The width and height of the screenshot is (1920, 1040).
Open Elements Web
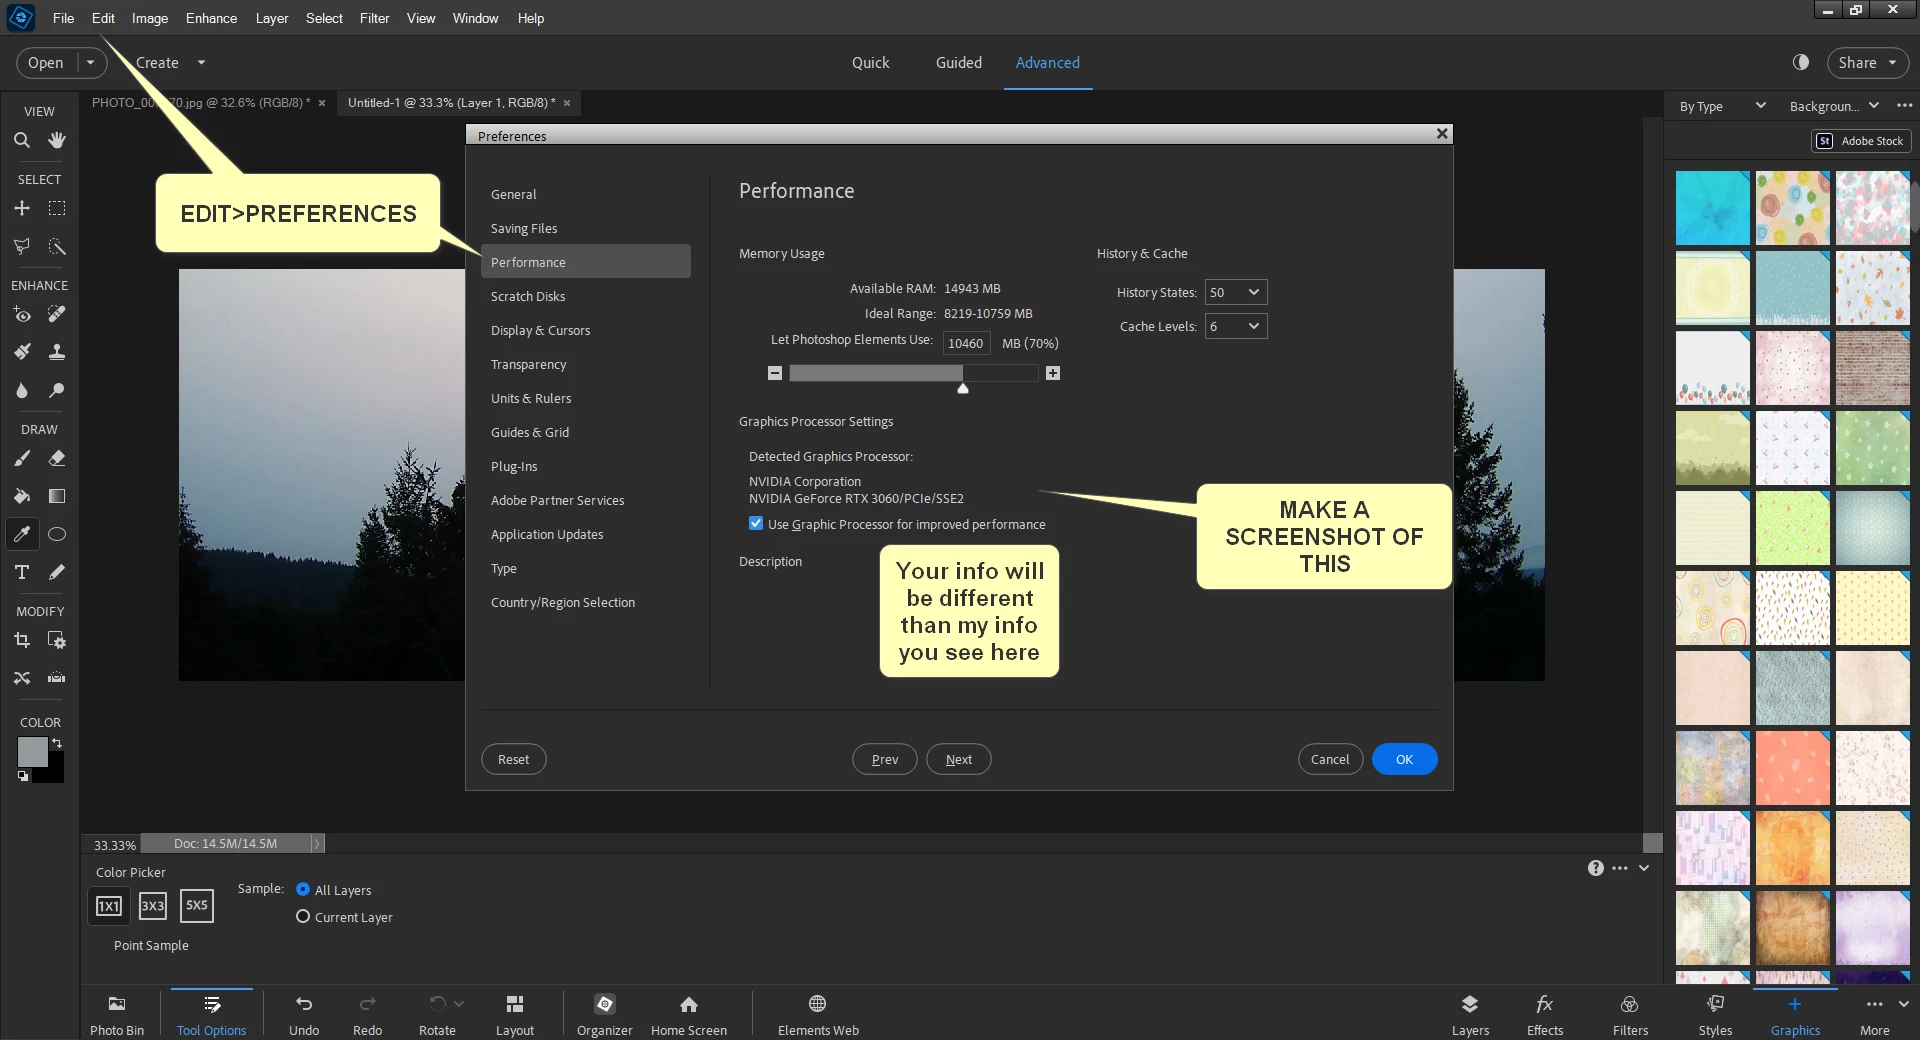pyautogui.click(x=818, y=1014)
